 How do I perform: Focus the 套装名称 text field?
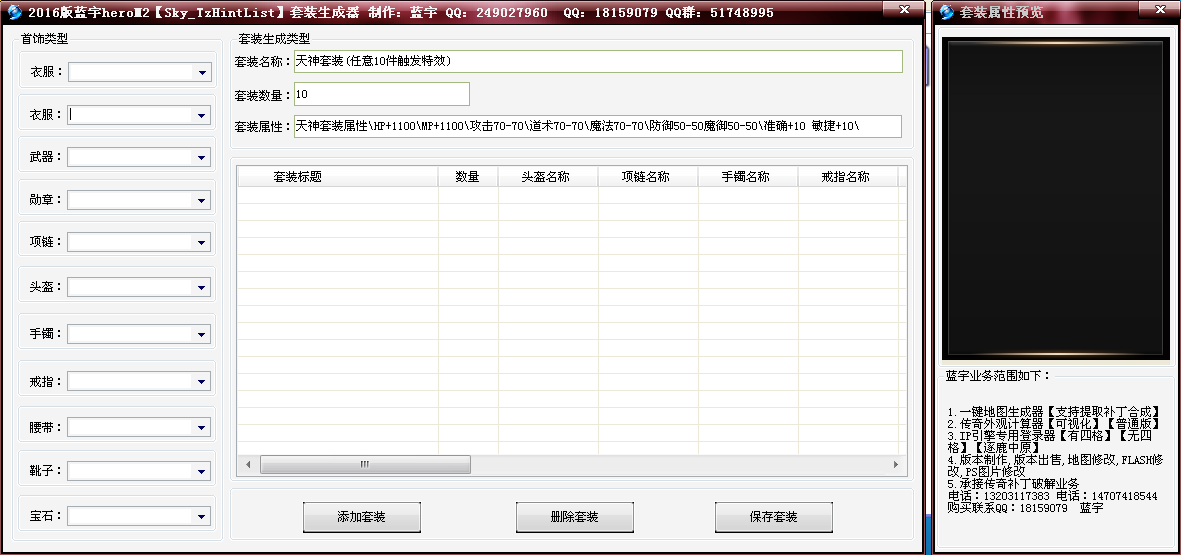597,62
